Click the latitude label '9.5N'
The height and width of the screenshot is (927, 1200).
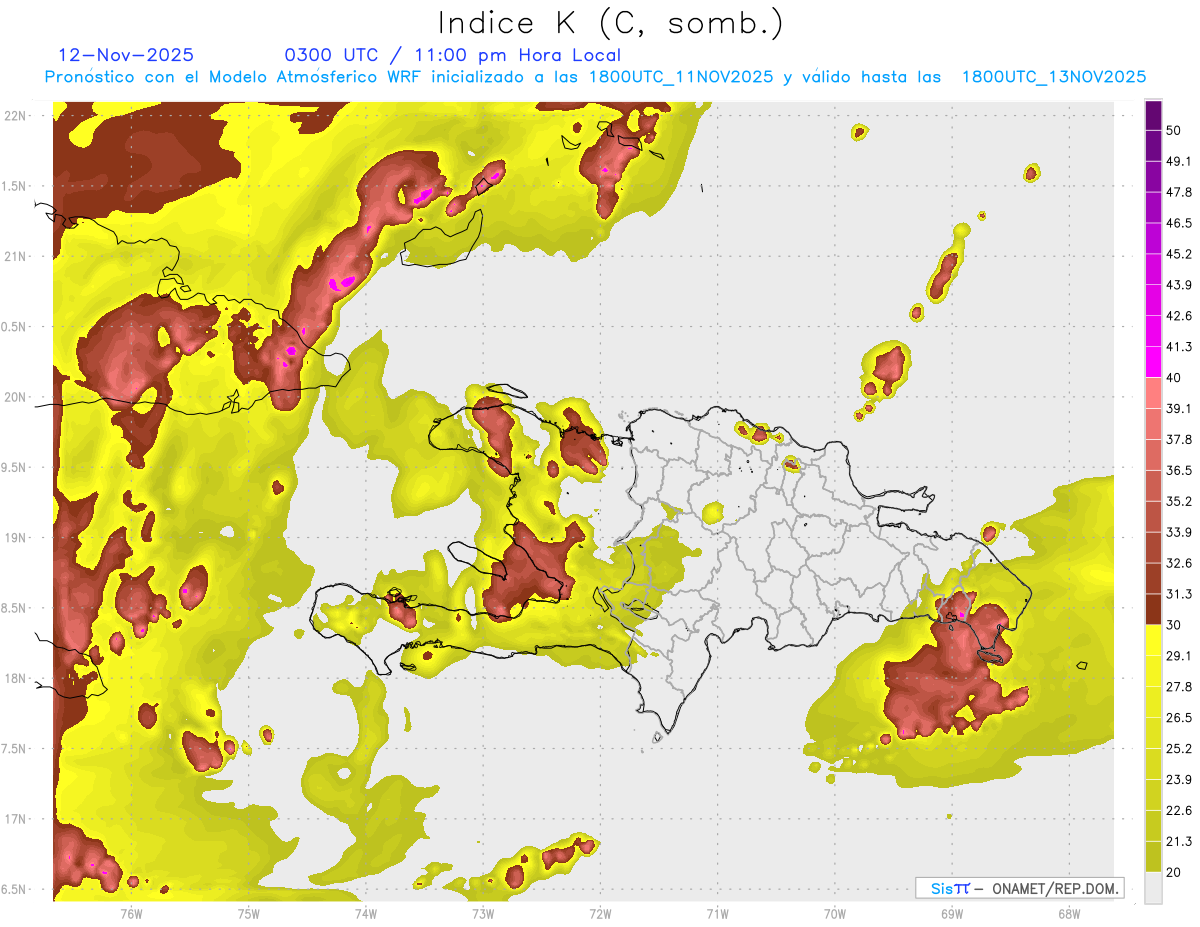(15, 467)
